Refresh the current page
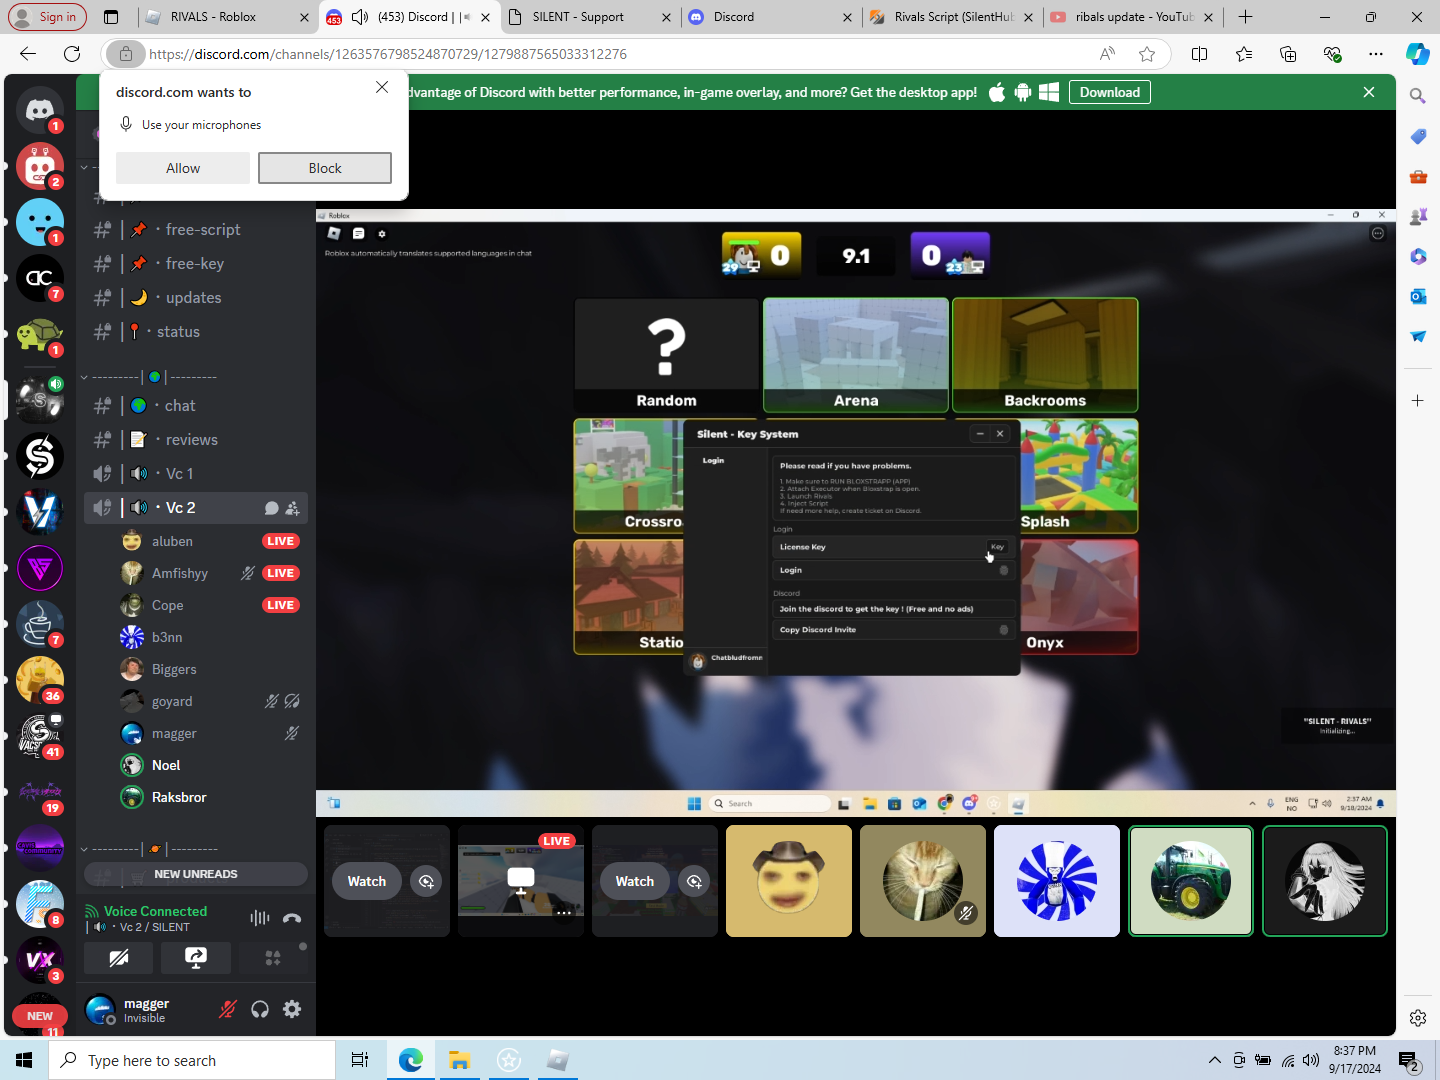The height and width of the screenshot is (1080, 1440). (x=72, y=54)
